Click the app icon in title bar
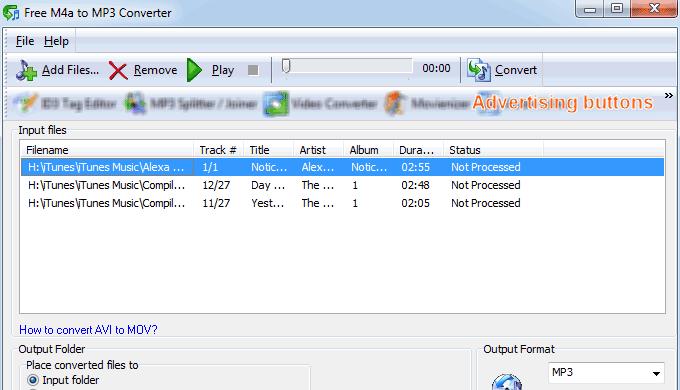 (11, 13)
